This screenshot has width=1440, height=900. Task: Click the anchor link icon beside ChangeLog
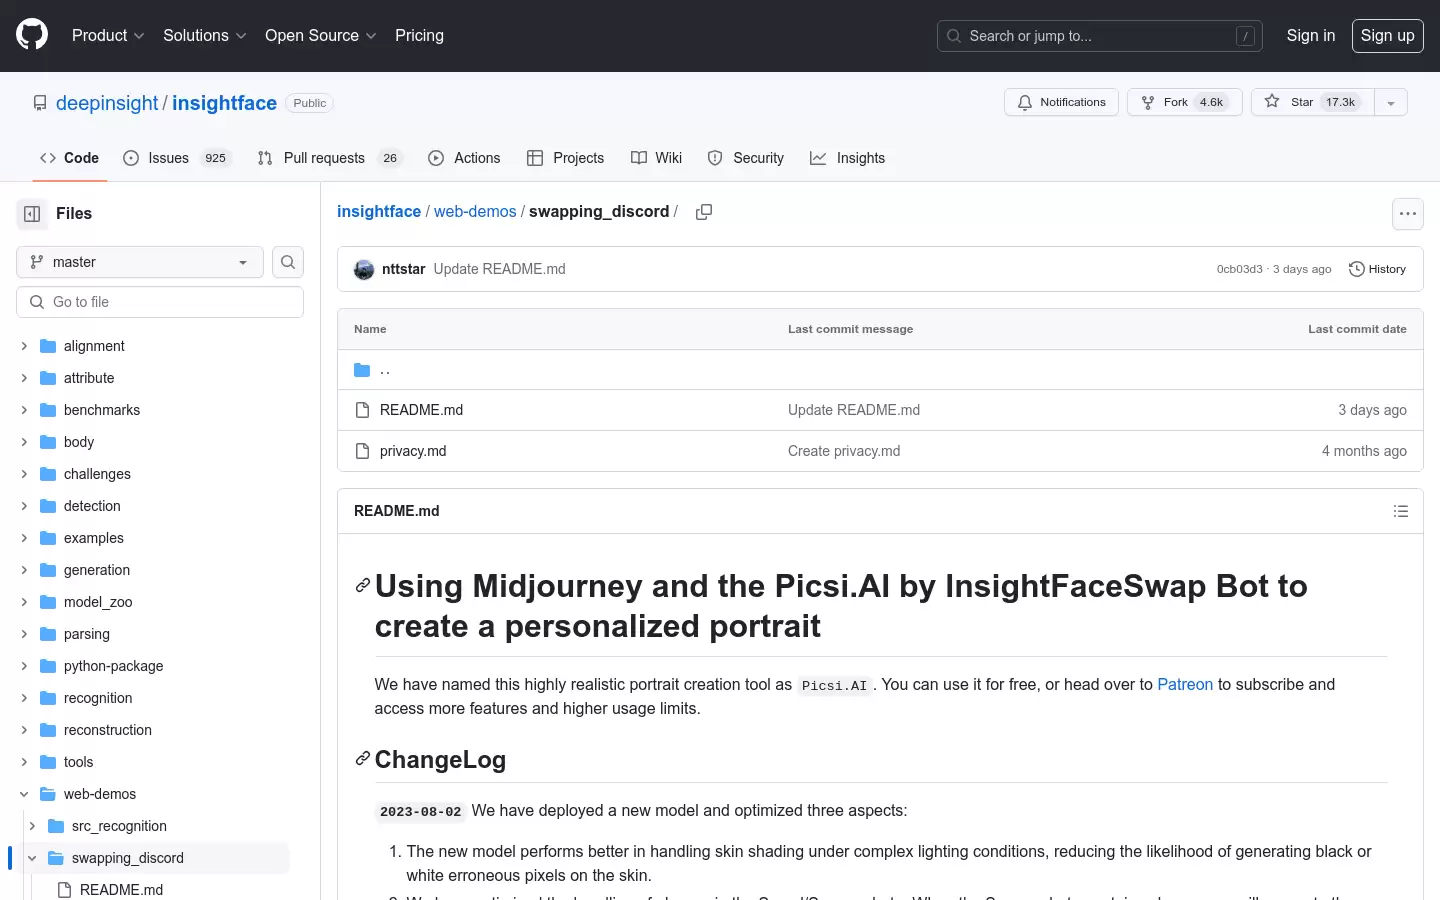coord(363,759)
